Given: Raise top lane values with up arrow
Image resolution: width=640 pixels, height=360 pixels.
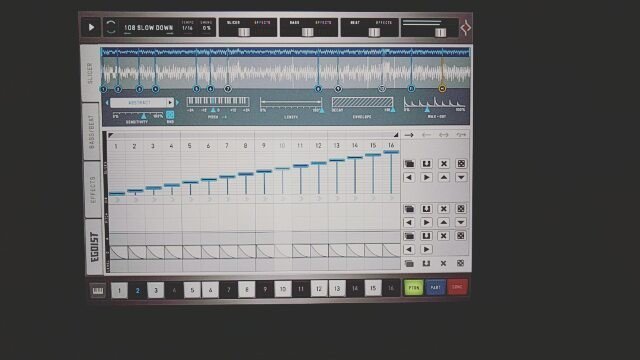Looking at the screenshot, I should coord(444,178).
